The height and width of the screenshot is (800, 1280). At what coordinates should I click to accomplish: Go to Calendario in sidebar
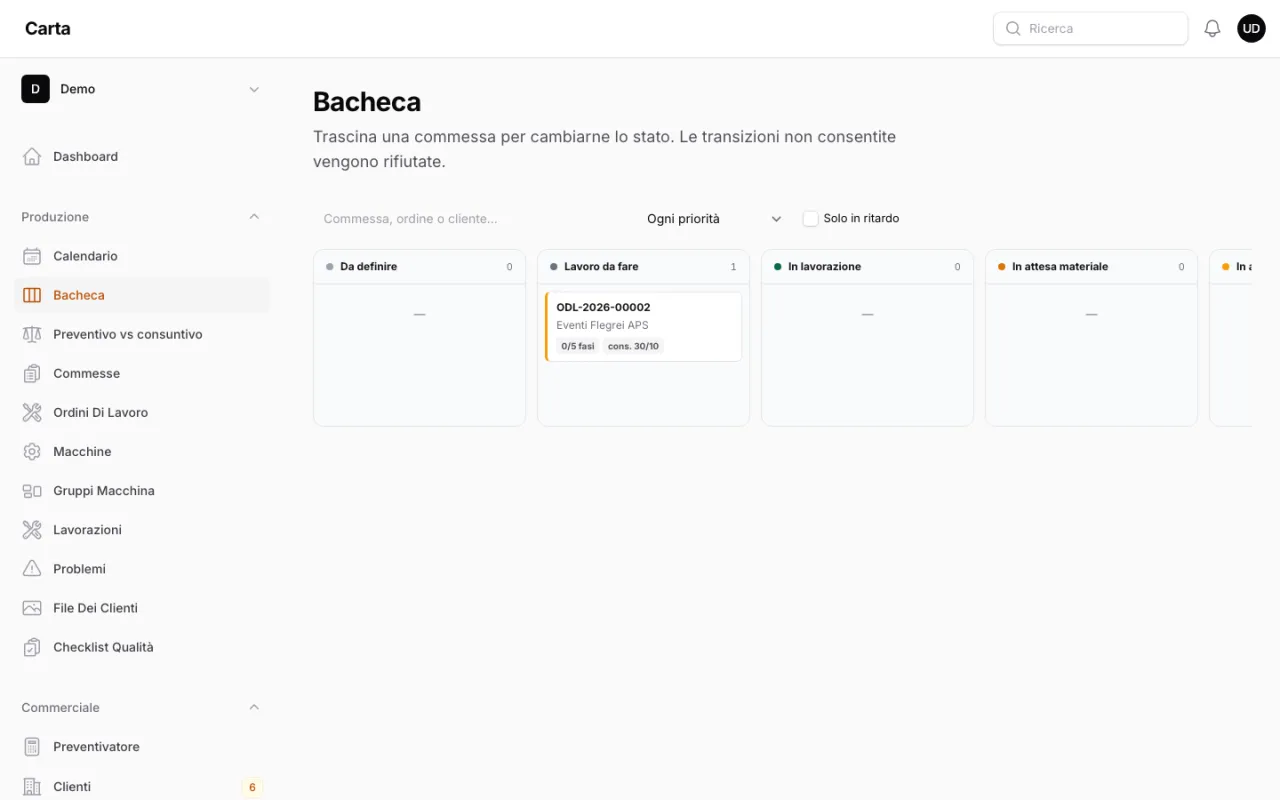(x=141, y=256)
